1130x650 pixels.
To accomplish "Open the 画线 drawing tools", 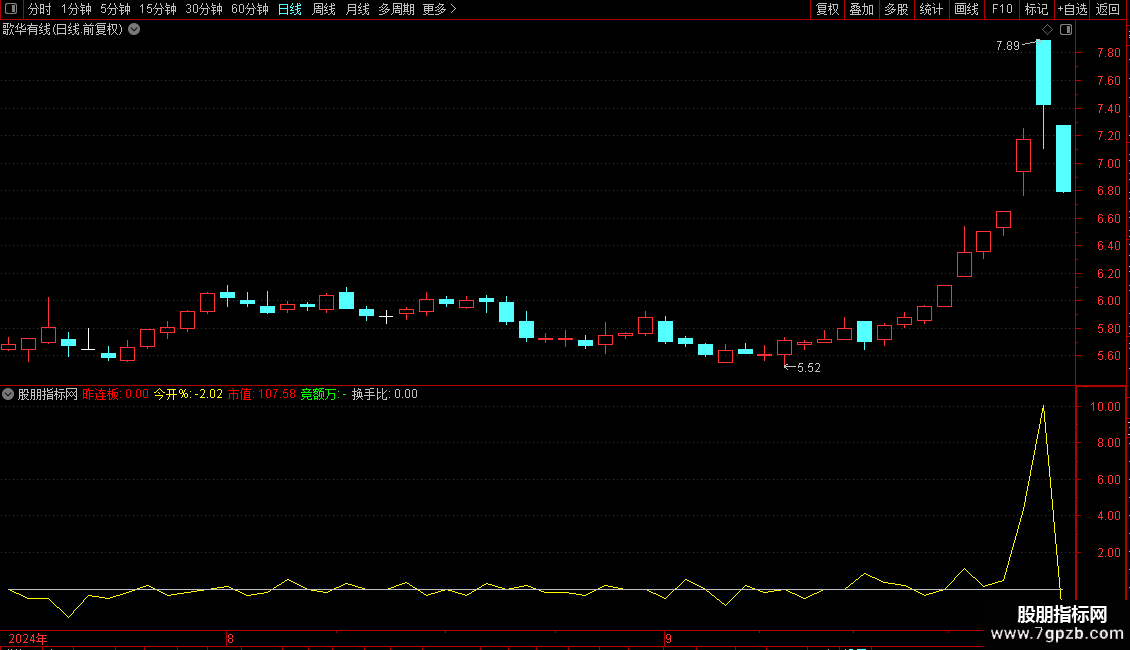I will tap(966, 9).
